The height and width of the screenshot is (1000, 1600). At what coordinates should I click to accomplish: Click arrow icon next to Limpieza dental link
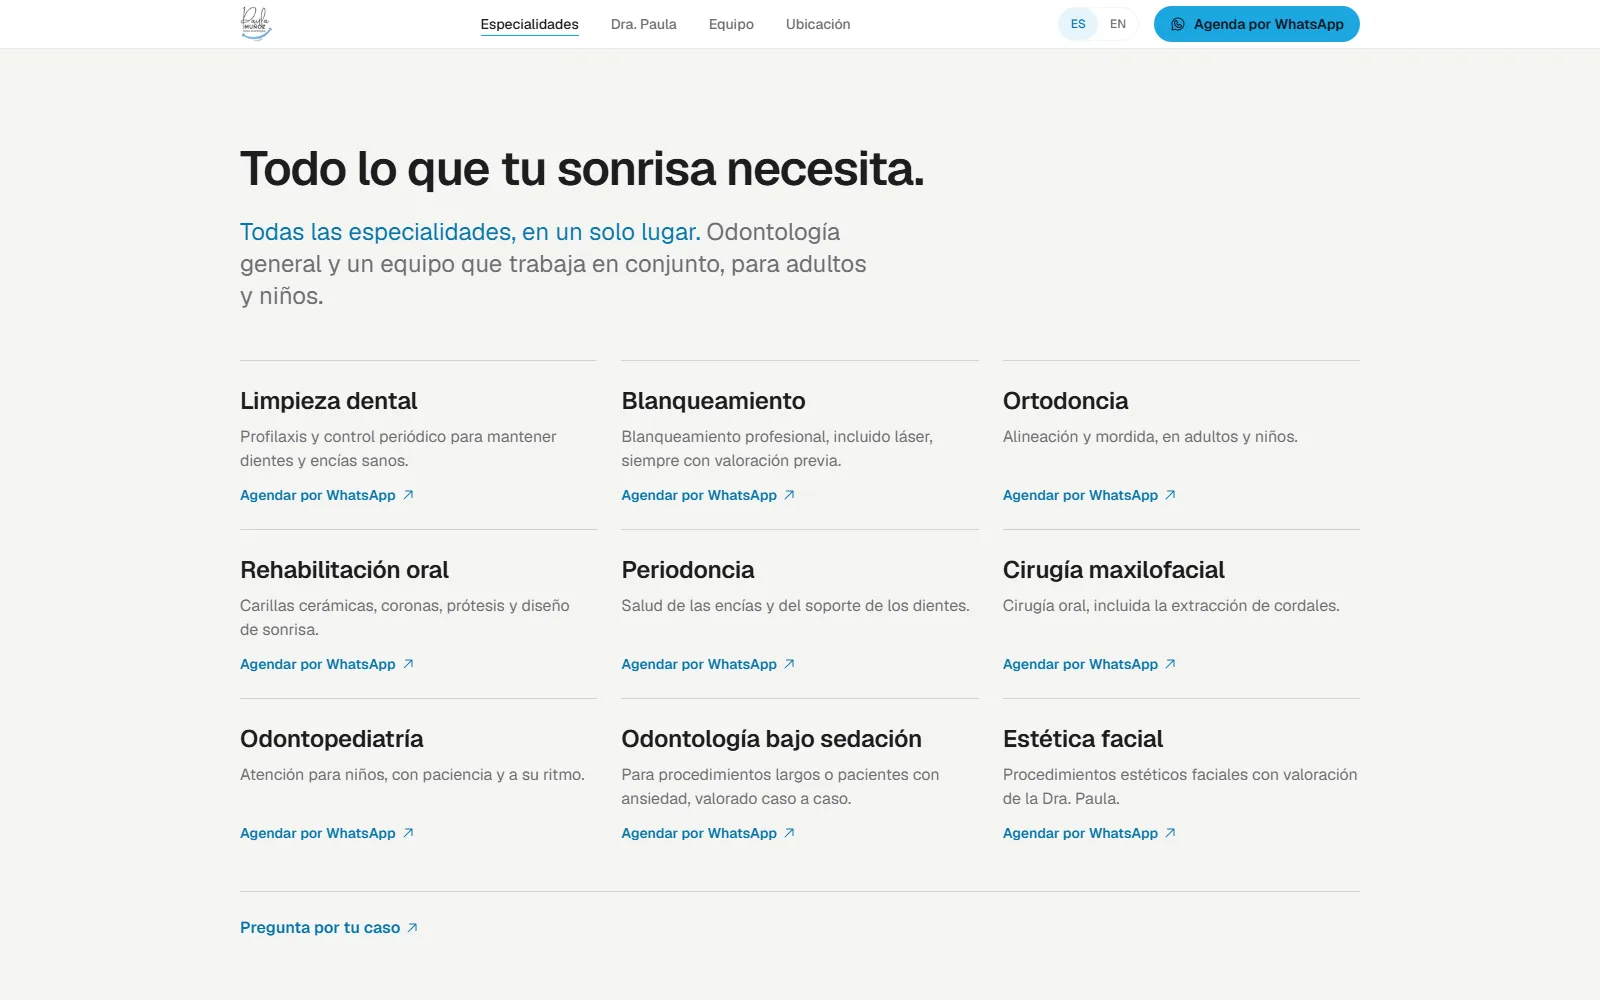[x=408, y=495]
